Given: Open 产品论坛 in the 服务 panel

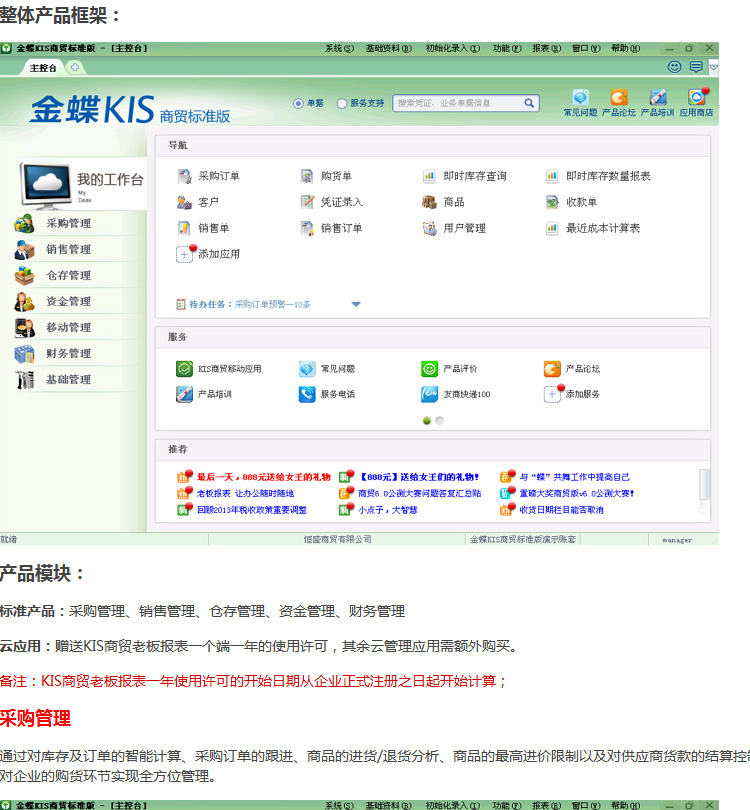Looking at the screenshot, I should [552, 369].
